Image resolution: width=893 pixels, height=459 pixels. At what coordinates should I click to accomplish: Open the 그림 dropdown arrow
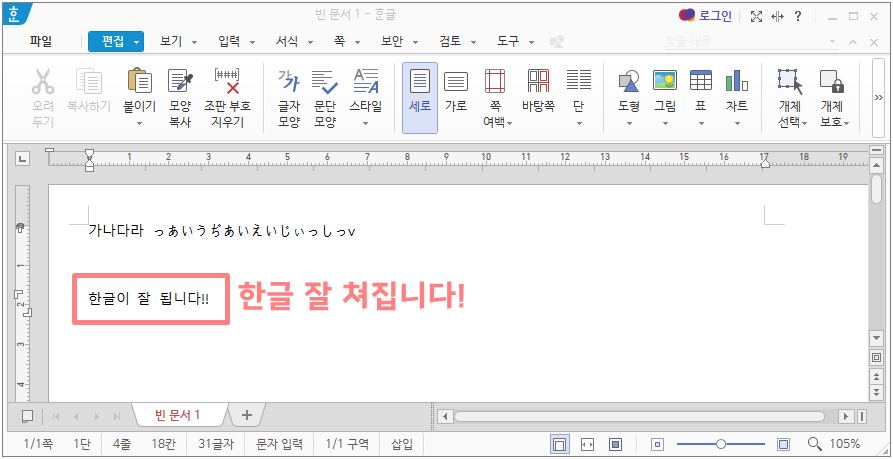point(665,123)
